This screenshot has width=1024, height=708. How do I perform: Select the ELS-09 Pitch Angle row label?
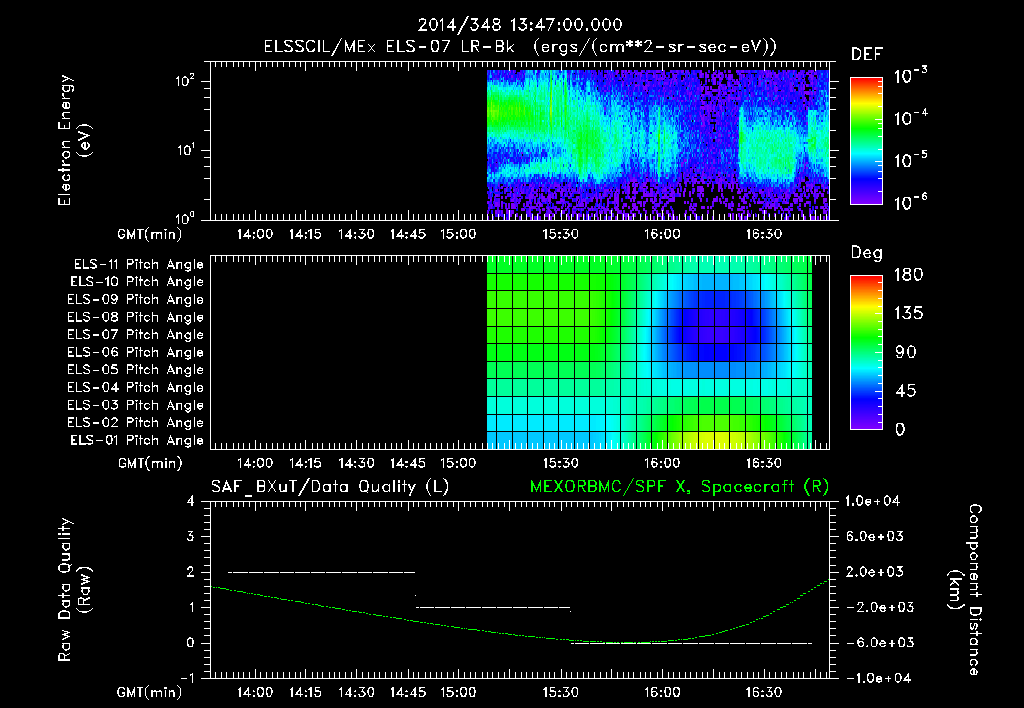[x=136, y=300]
